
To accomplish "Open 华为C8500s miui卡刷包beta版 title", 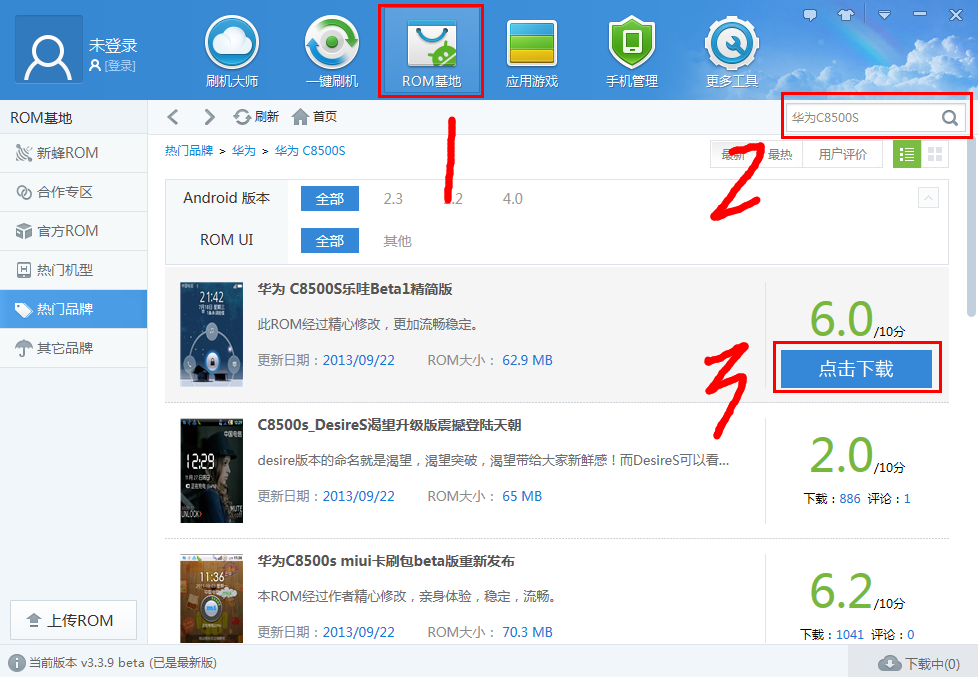I will 386,561.
